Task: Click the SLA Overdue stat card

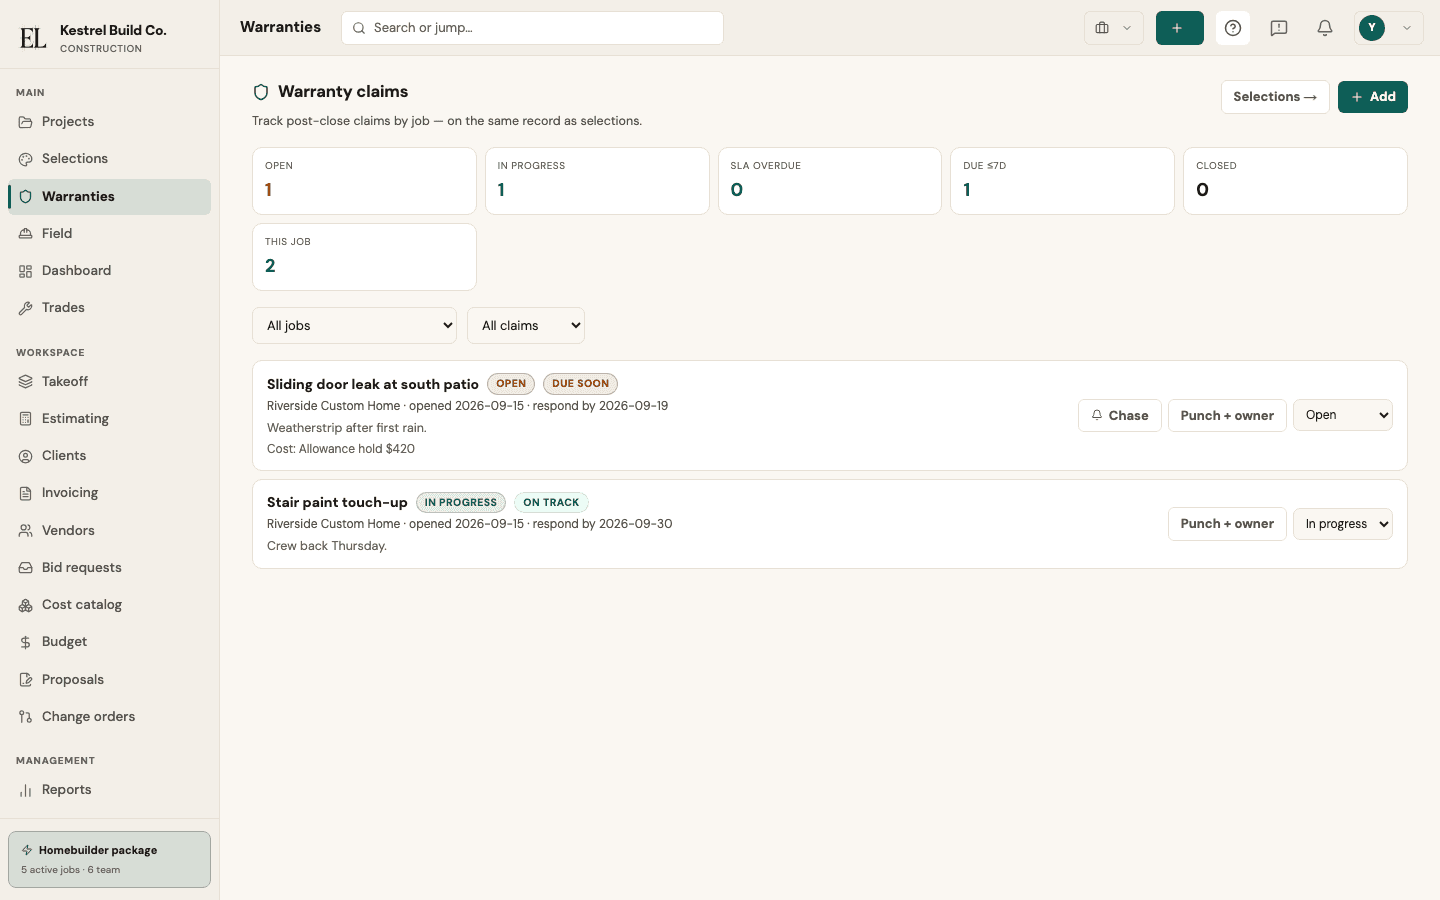Action: tap(830, 181)
